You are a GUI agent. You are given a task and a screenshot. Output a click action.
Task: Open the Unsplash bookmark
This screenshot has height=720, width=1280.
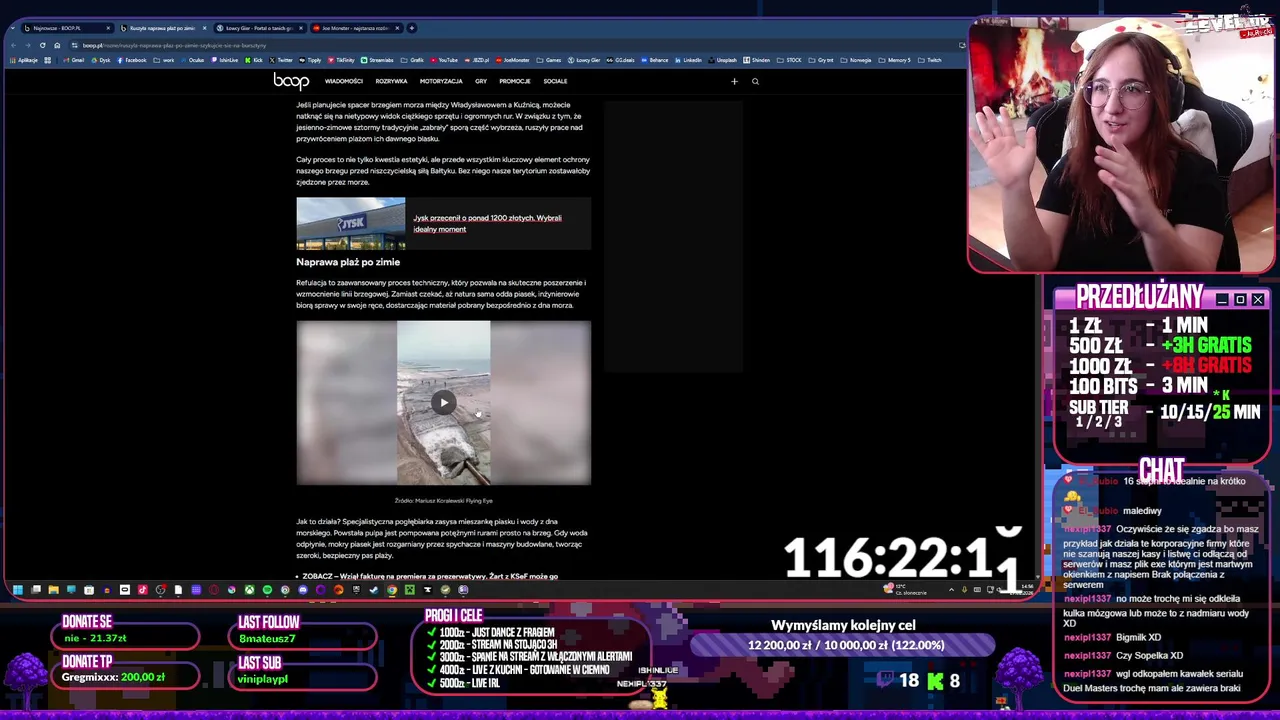click(722, 60)
